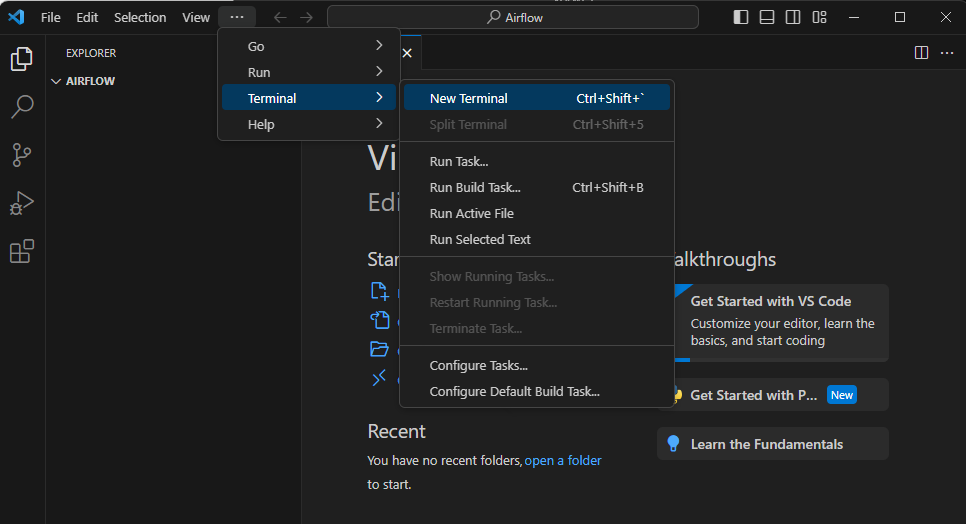Viewport: 966px width, 524px height.
Task: Click the Open Folder icon under Start
Action: coord(380,349)
